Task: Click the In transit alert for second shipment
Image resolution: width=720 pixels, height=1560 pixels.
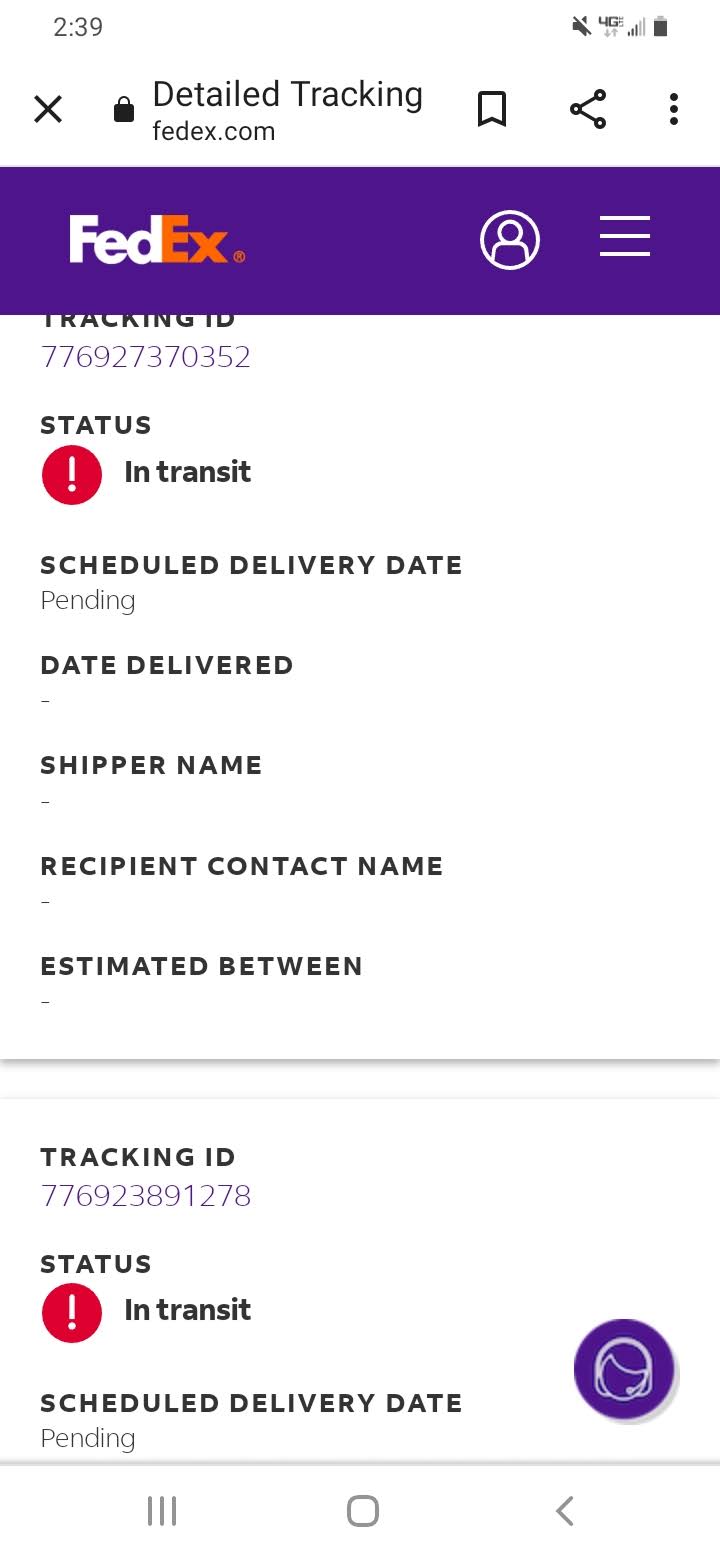Action: (x=71, y=1312)
